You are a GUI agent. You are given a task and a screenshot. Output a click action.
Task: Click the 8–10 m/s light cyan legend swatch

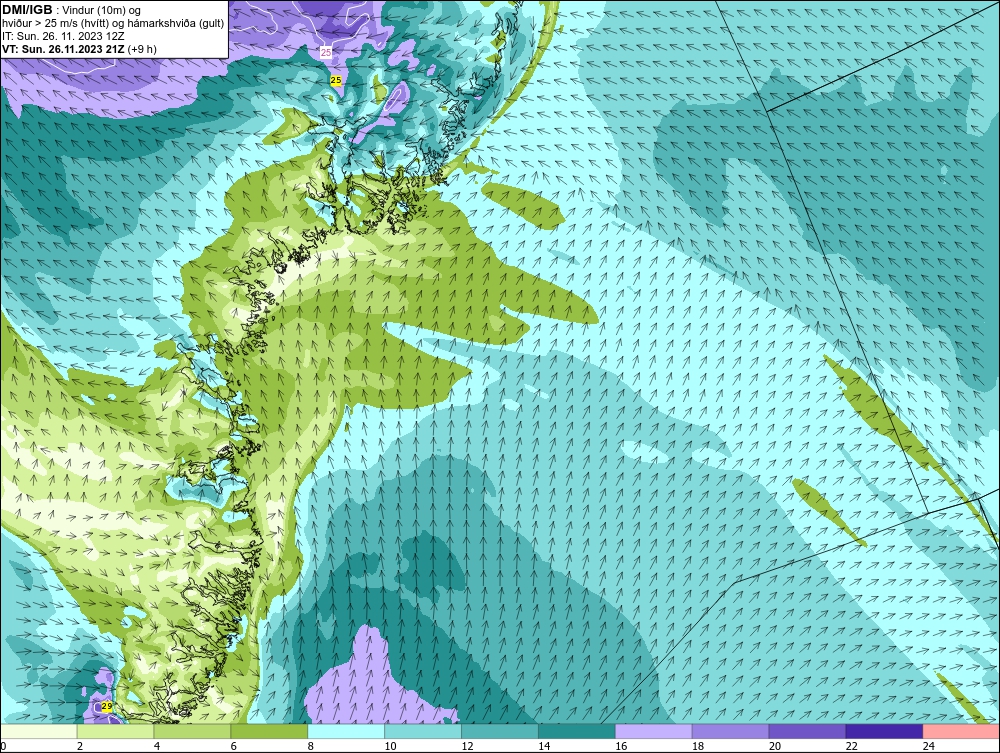pos(346,731)
